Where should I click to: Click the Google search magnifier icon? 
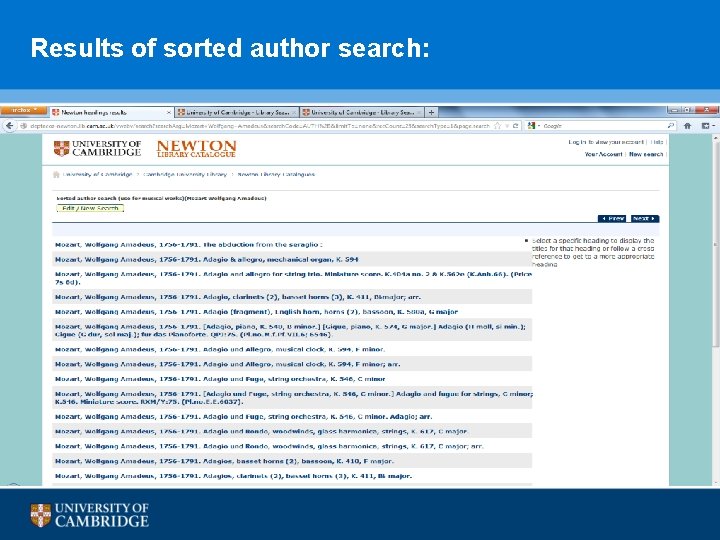coord(670,125)
